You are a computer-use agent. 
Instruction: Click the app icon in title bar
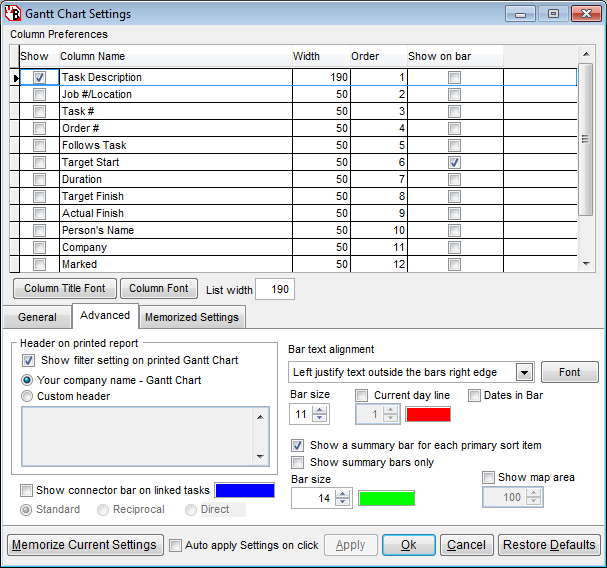click(13, 14)
